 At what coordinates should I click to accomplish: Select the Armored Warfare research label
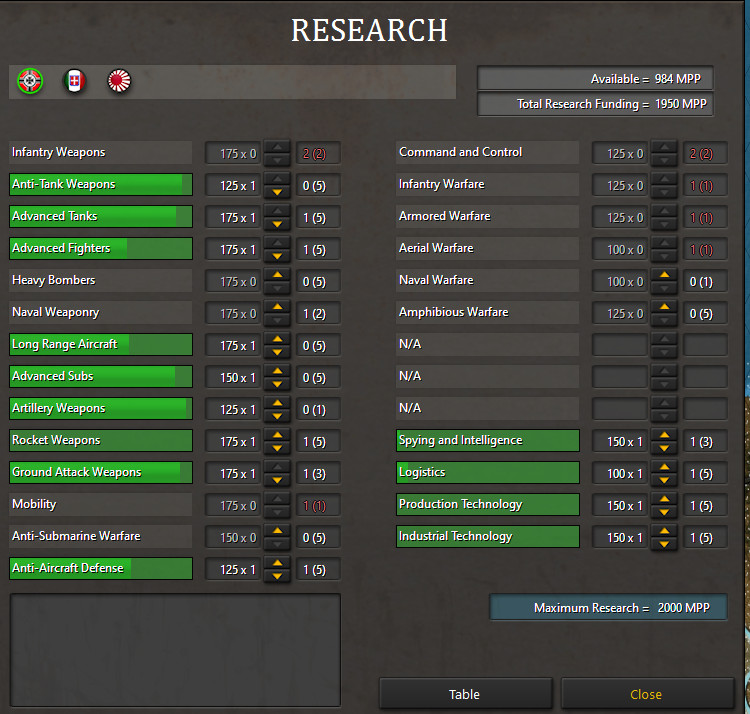pos(488,217)
